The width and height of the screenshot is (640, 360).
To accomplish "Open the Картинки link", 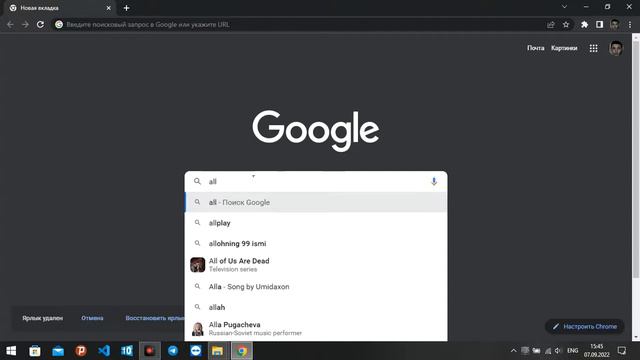I will tap(564, 48).
